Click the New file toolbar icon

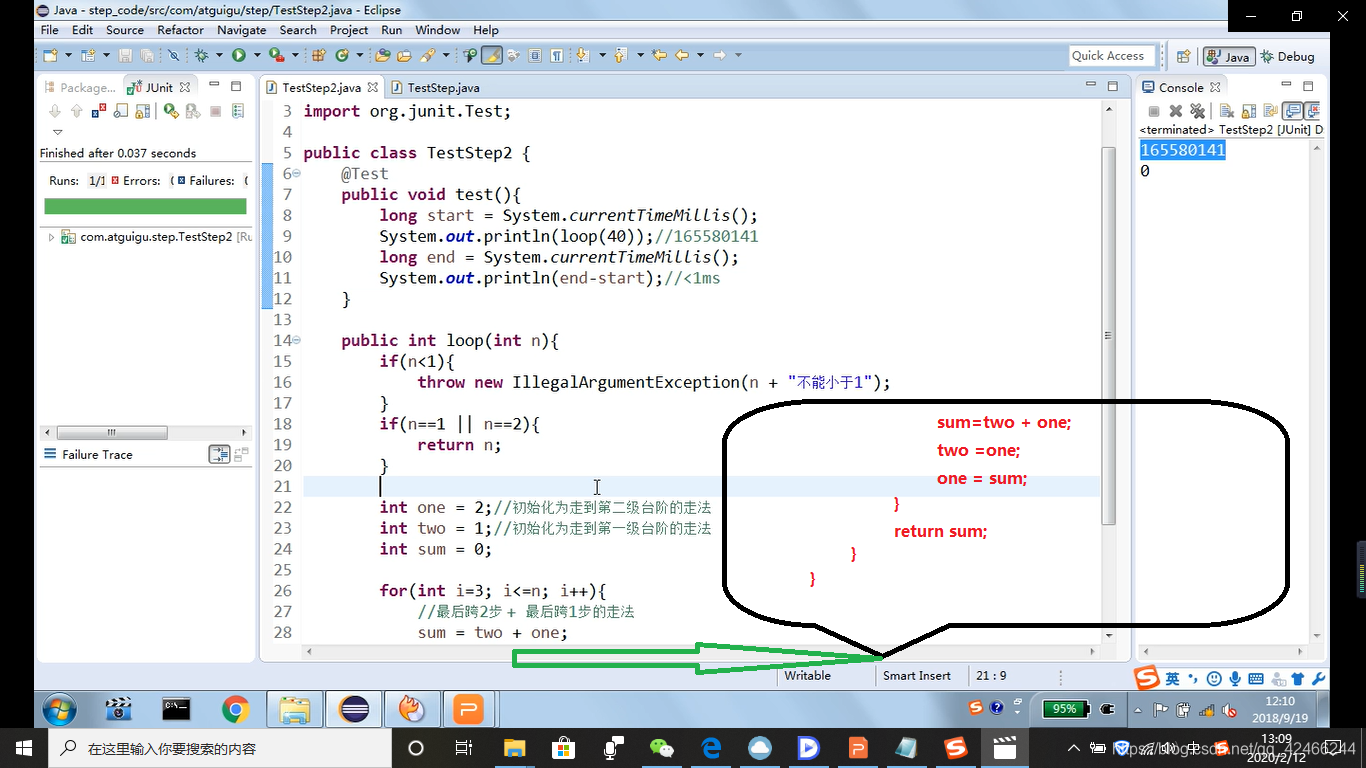[x=50, y=55]
